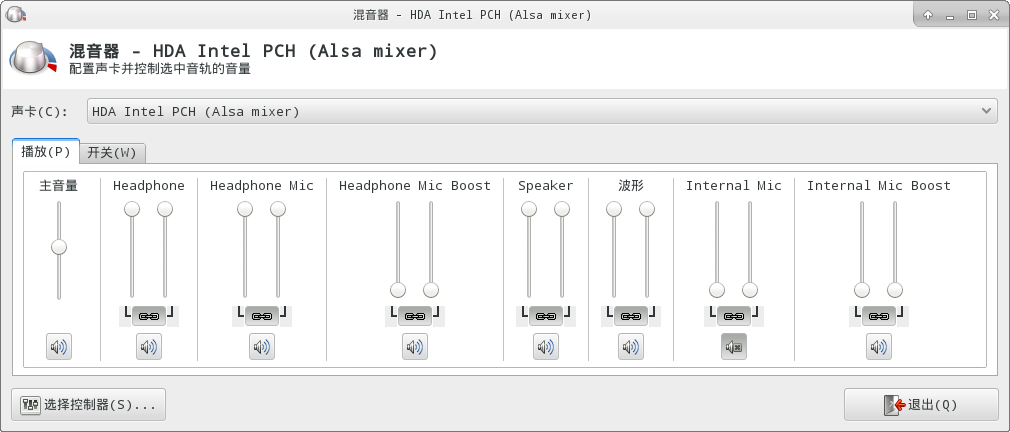This screenshot has width=1010, height=432.
Task: Click the left Internal Mic Boost slider handle
Action: pyautogui.click(x=862, y=290)
